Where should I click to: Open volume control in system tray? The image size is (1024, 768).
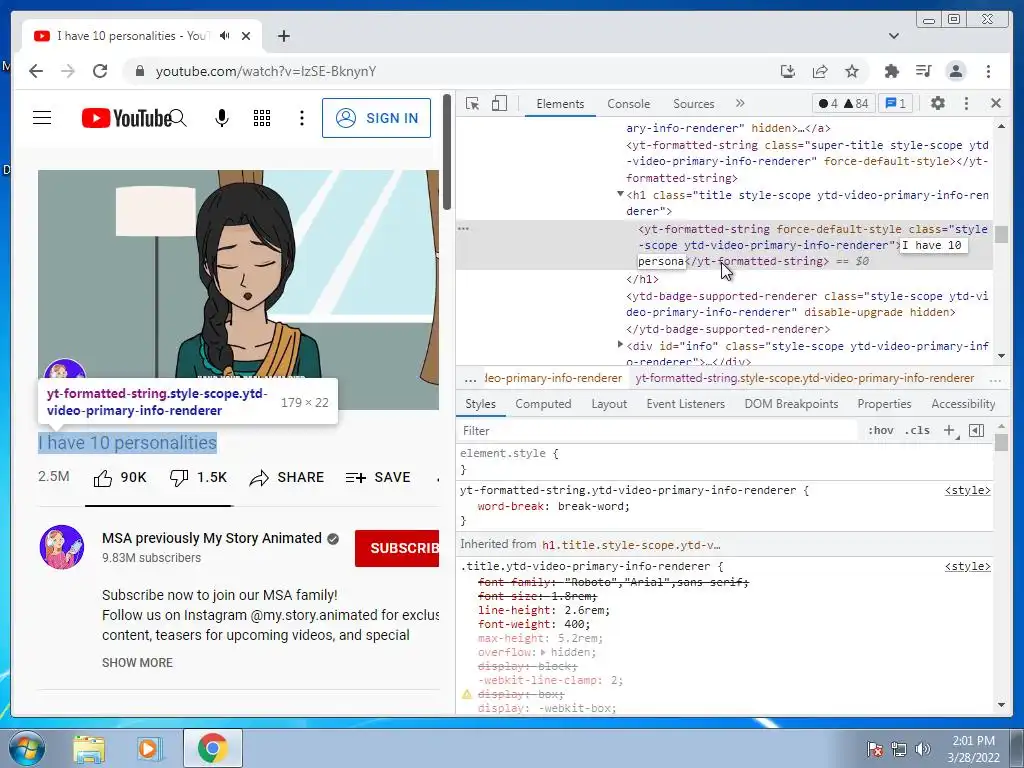coord(923,748)
